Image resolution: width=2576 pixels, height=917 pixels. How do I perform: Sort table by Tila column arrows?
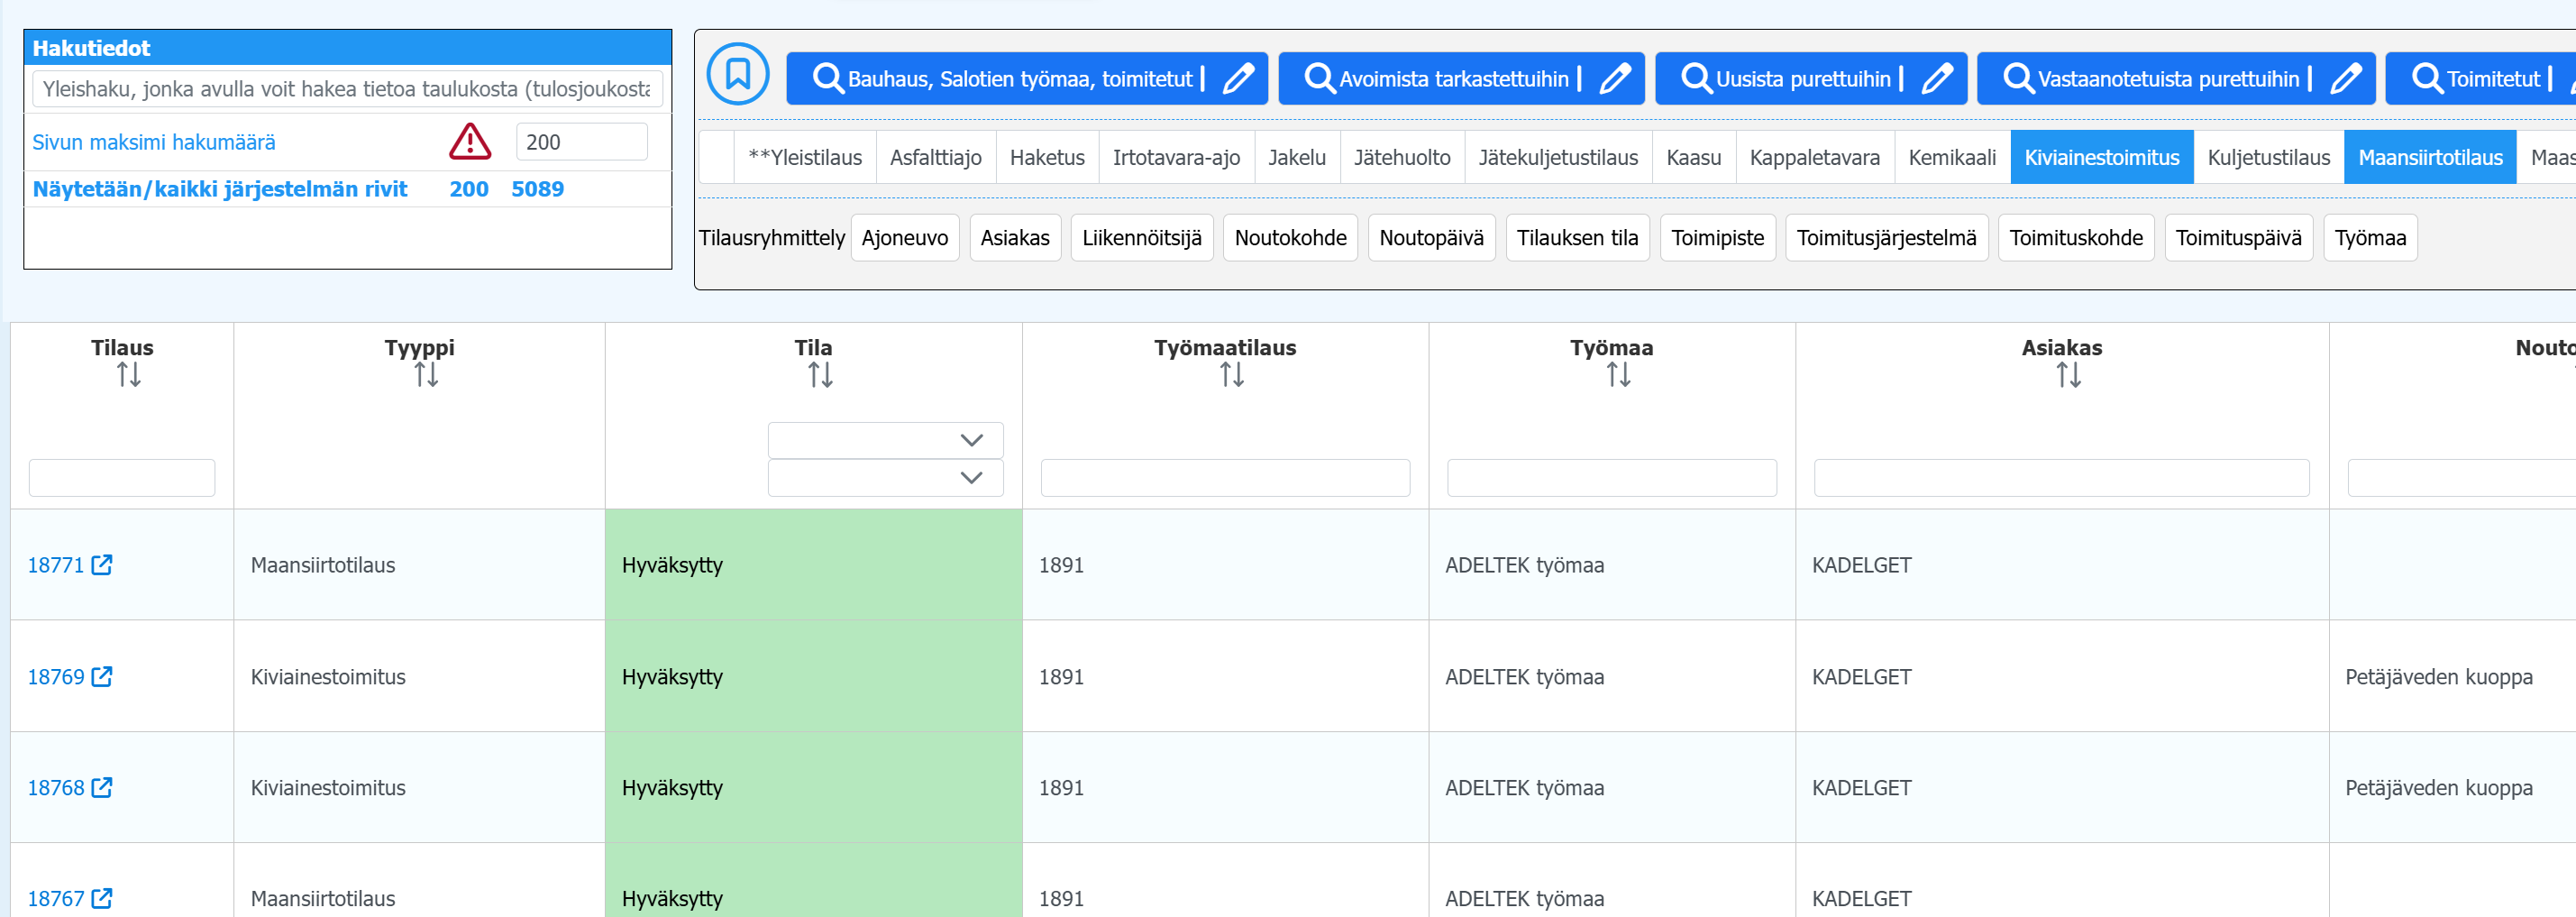coord(820,375)
